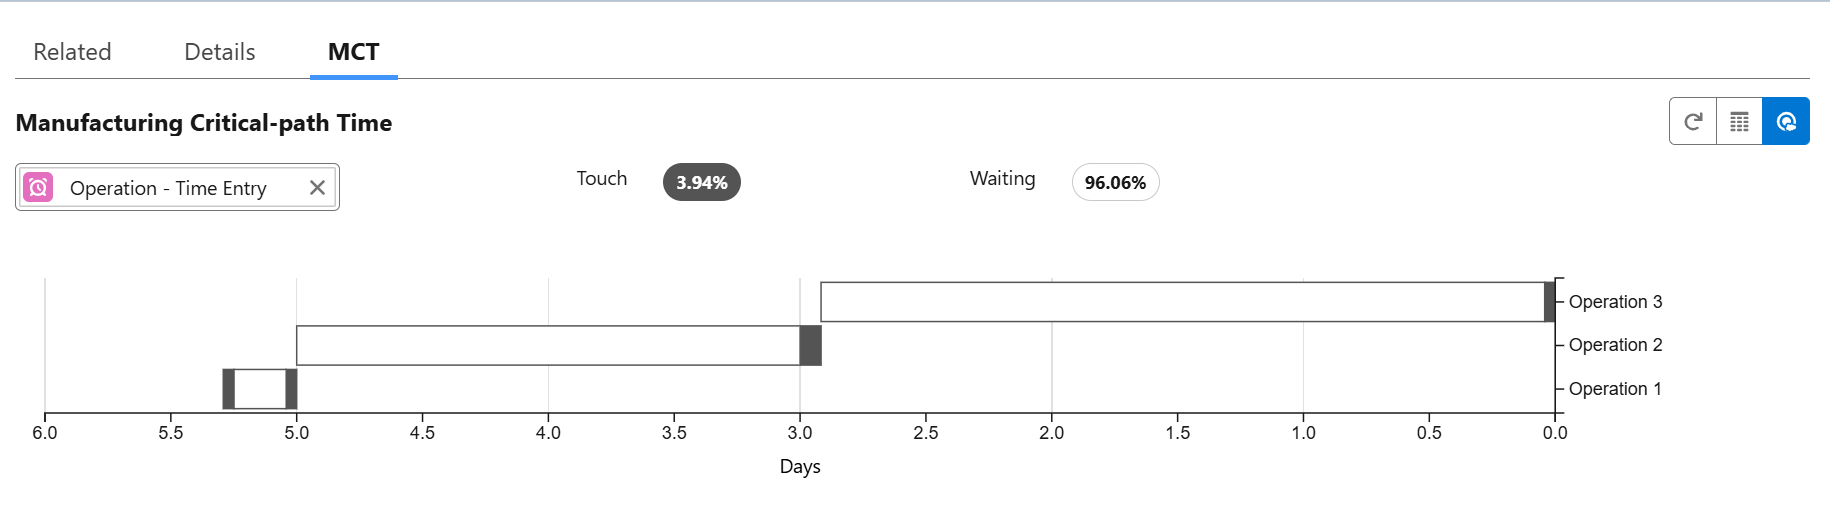The height and width of the screenshot is (520, 1830).
Task: Click the 3.0 tick on the Days axis
Action: (800, 433)
